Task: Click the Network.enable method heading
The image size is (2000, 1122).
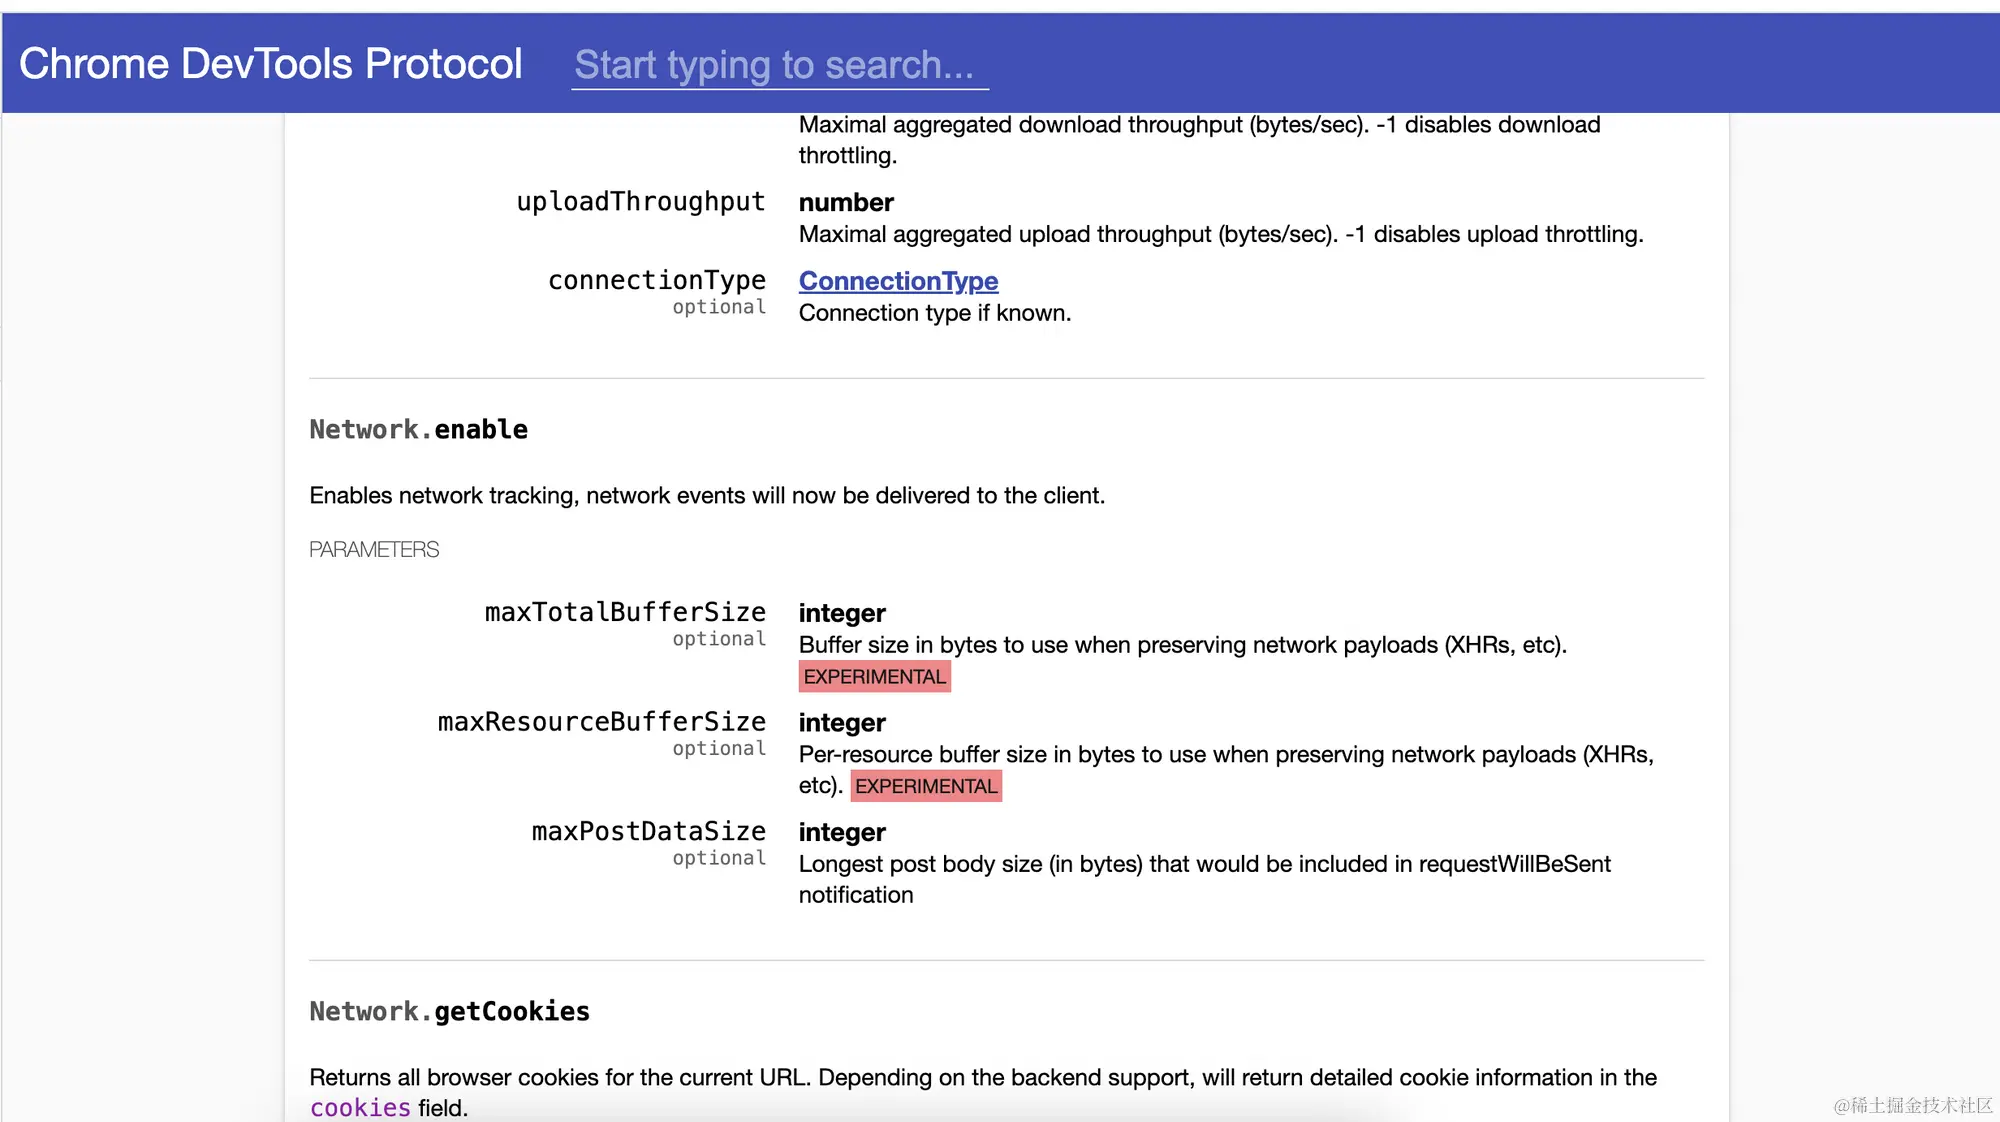Action: pos(418,430)
